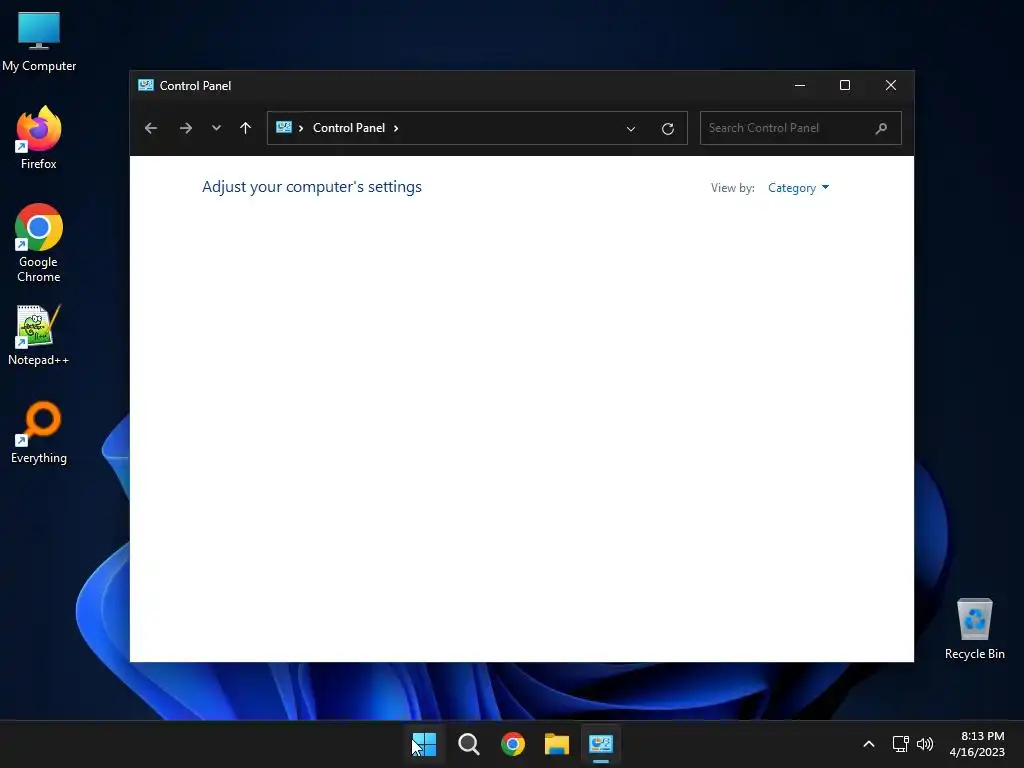
Task: Go up one level with up arrow
Action: pyautogui.click(x=246, y=128)
